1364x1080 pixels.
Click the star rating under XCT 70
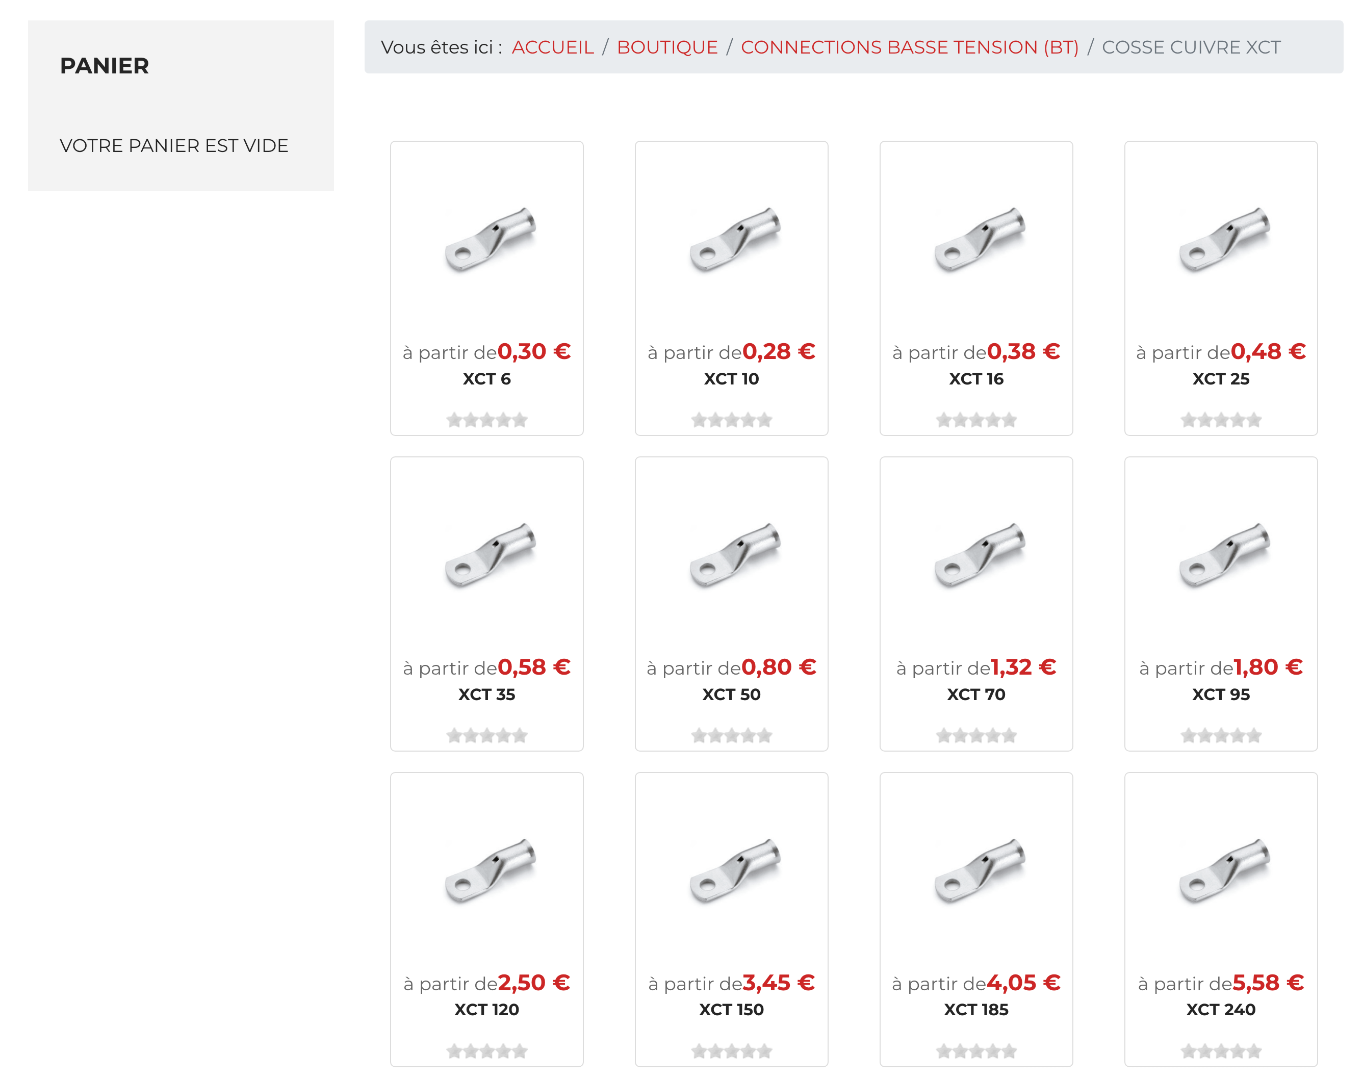(x=976, y=736)
